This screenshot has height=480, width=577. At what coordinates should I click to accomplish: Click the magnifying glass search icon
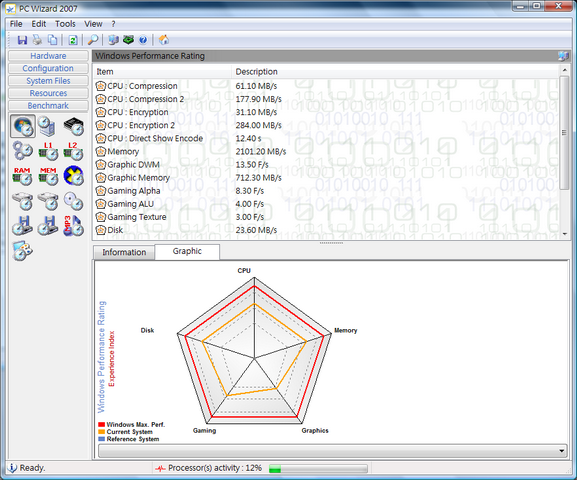(93, 40)
